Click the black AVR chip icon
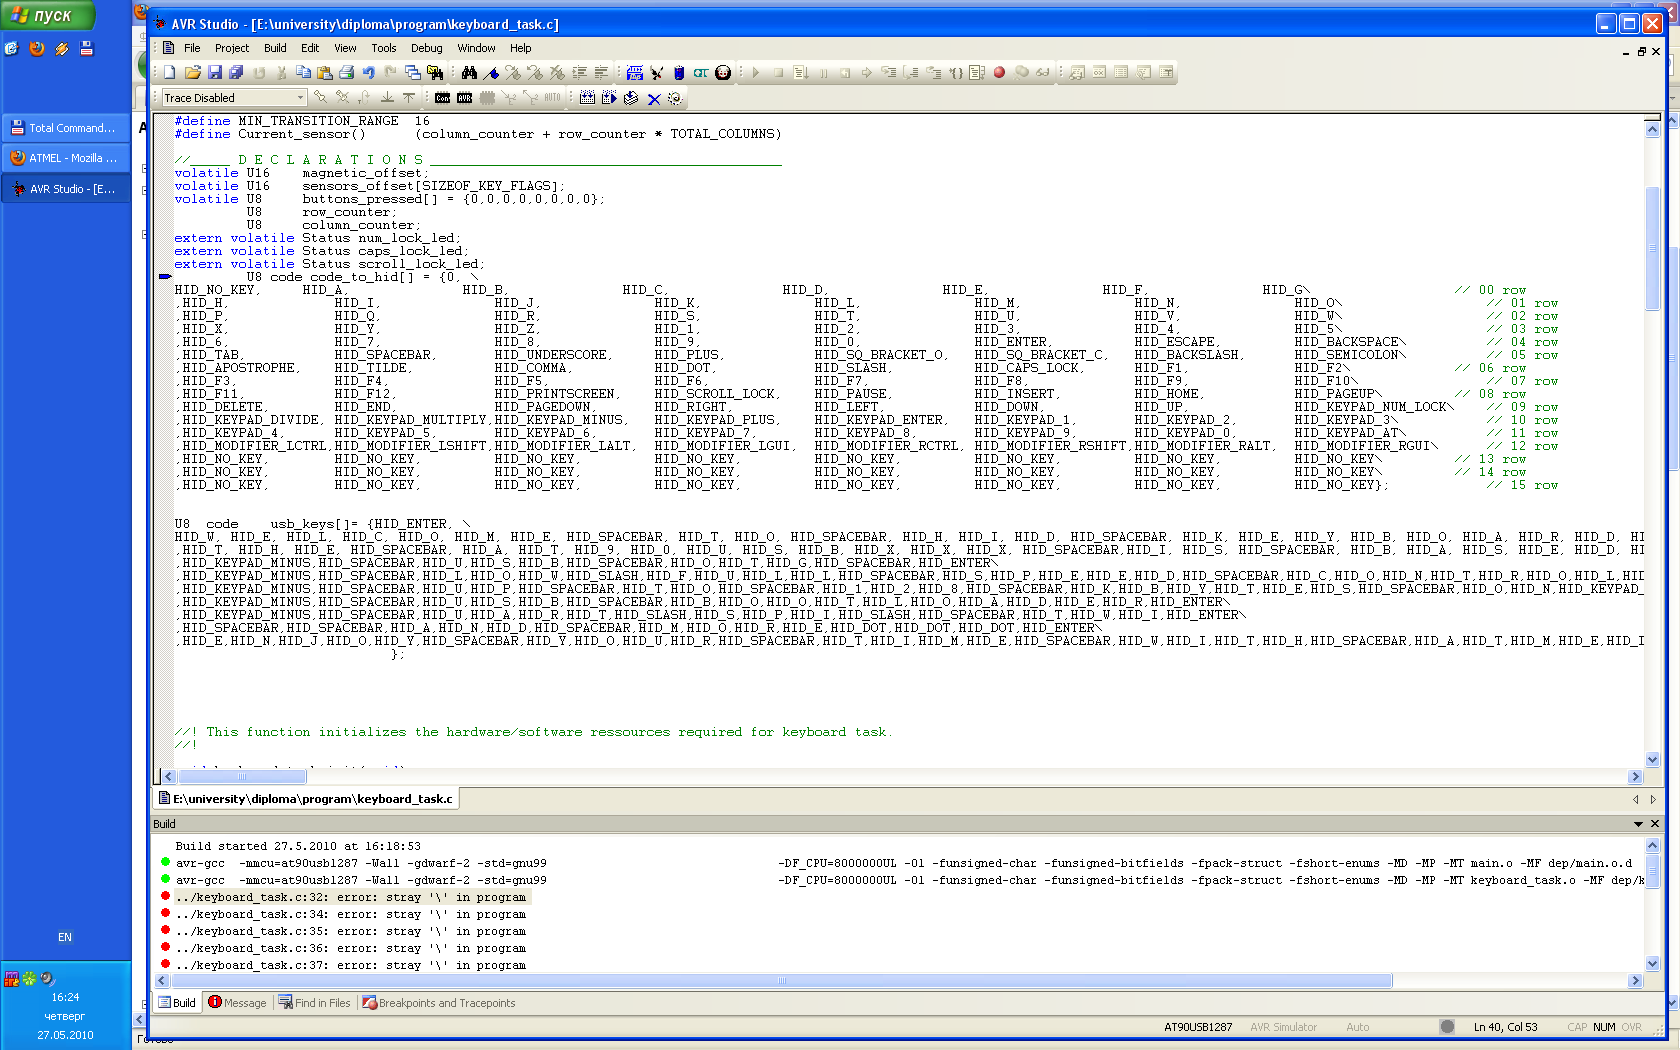1680x1050 pixels. point(464,98)
